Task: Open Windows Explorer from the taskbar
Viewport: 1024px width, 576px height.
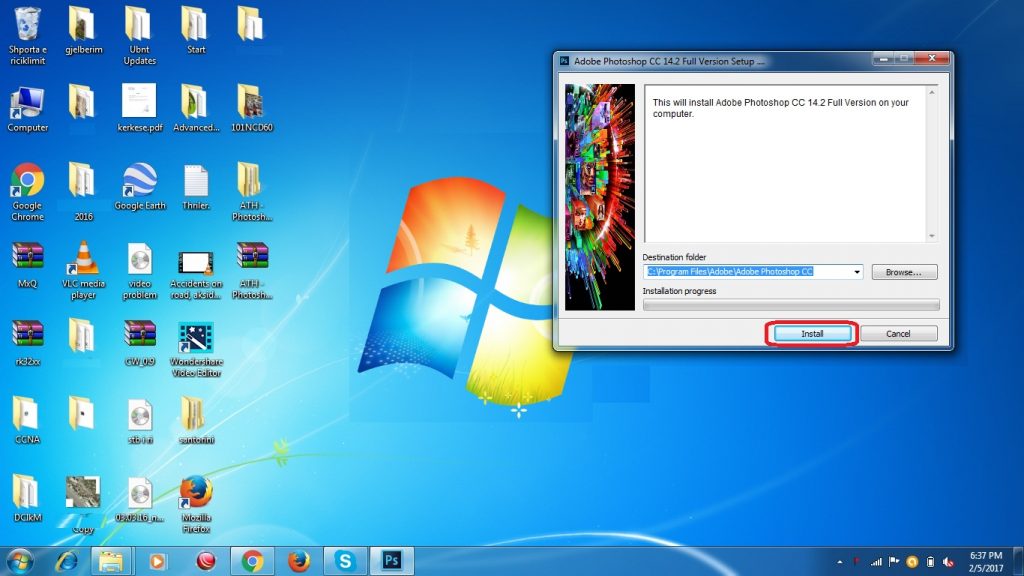Action: [111, 561]
